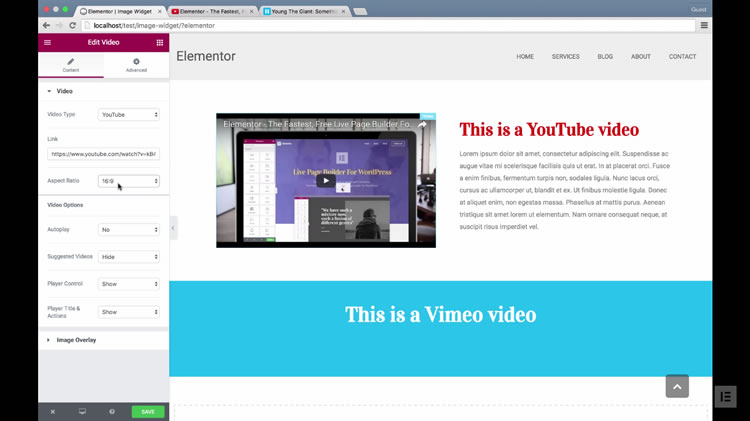Viewport: 750px width, 421px height.
Task: Play the YouTube video preview
Action: point(325,181)
